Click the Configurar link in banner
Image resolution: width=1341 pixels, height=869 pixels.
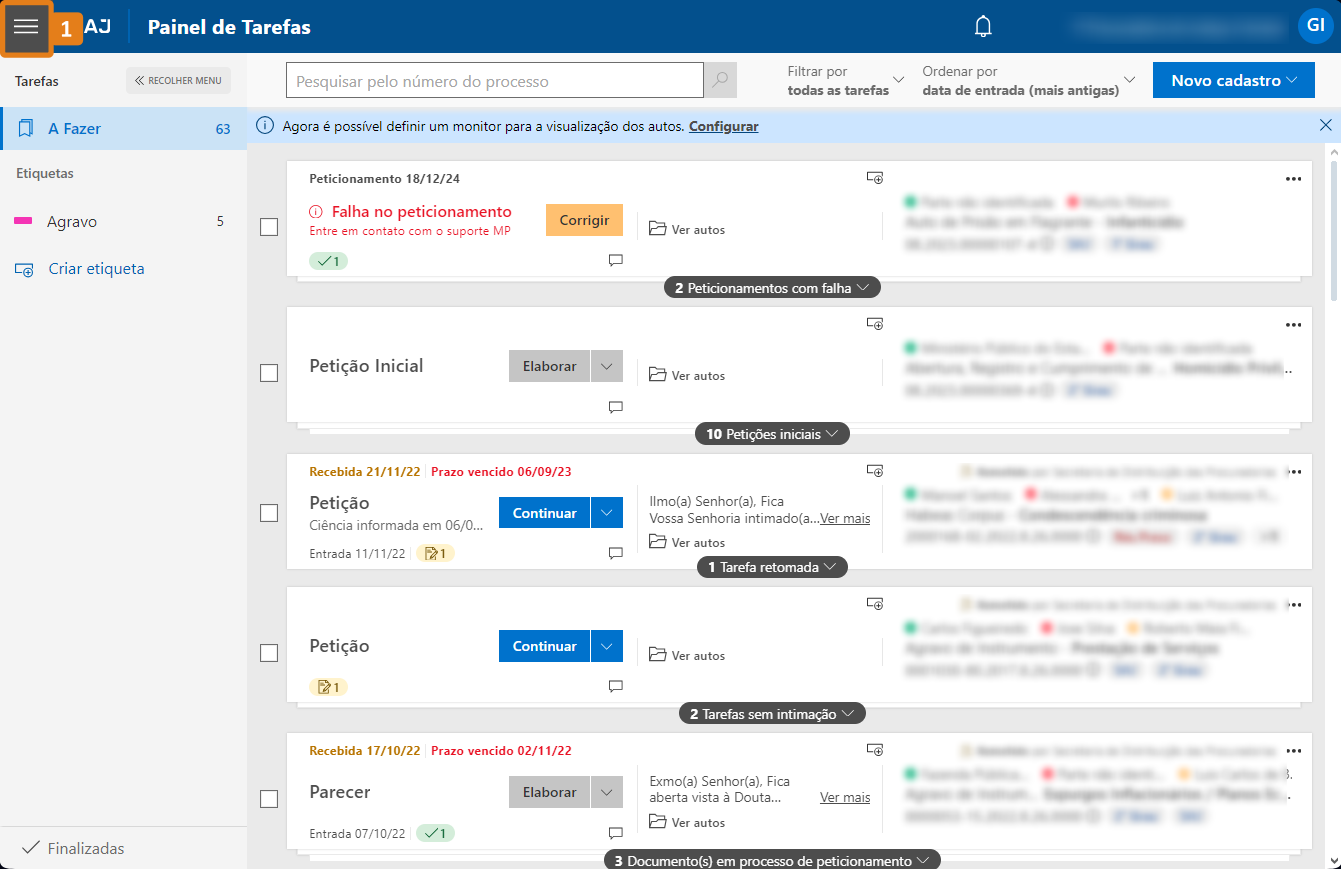tap(723, 126)
